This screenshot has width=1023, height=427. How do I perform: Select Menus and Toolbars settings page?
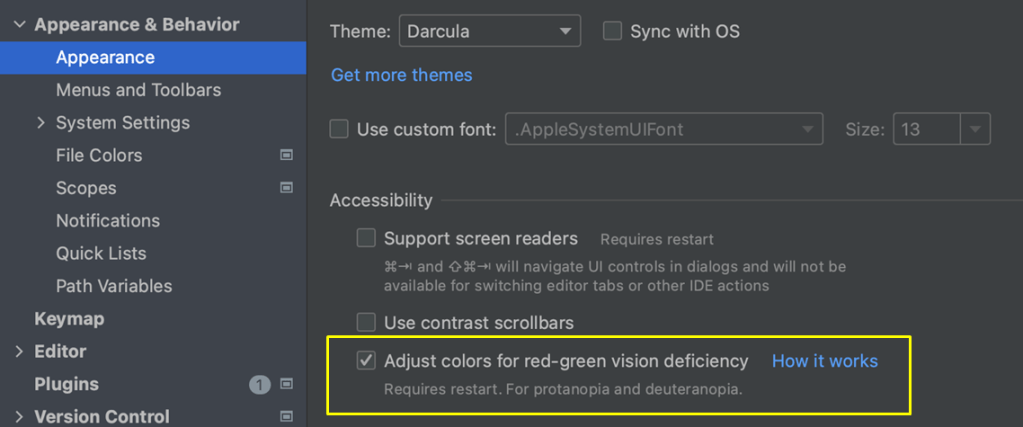click(138, 90)
